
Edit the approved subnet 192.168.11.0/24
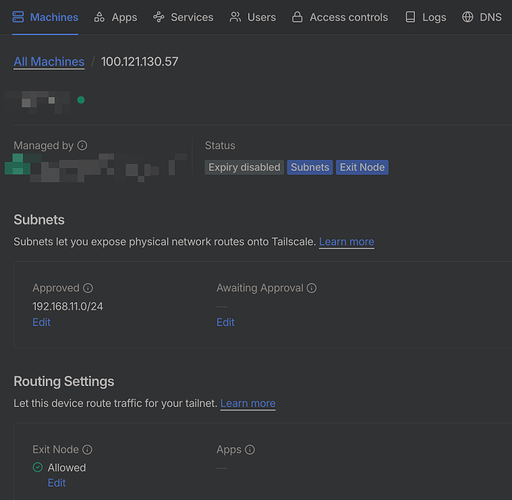[42, 322]
